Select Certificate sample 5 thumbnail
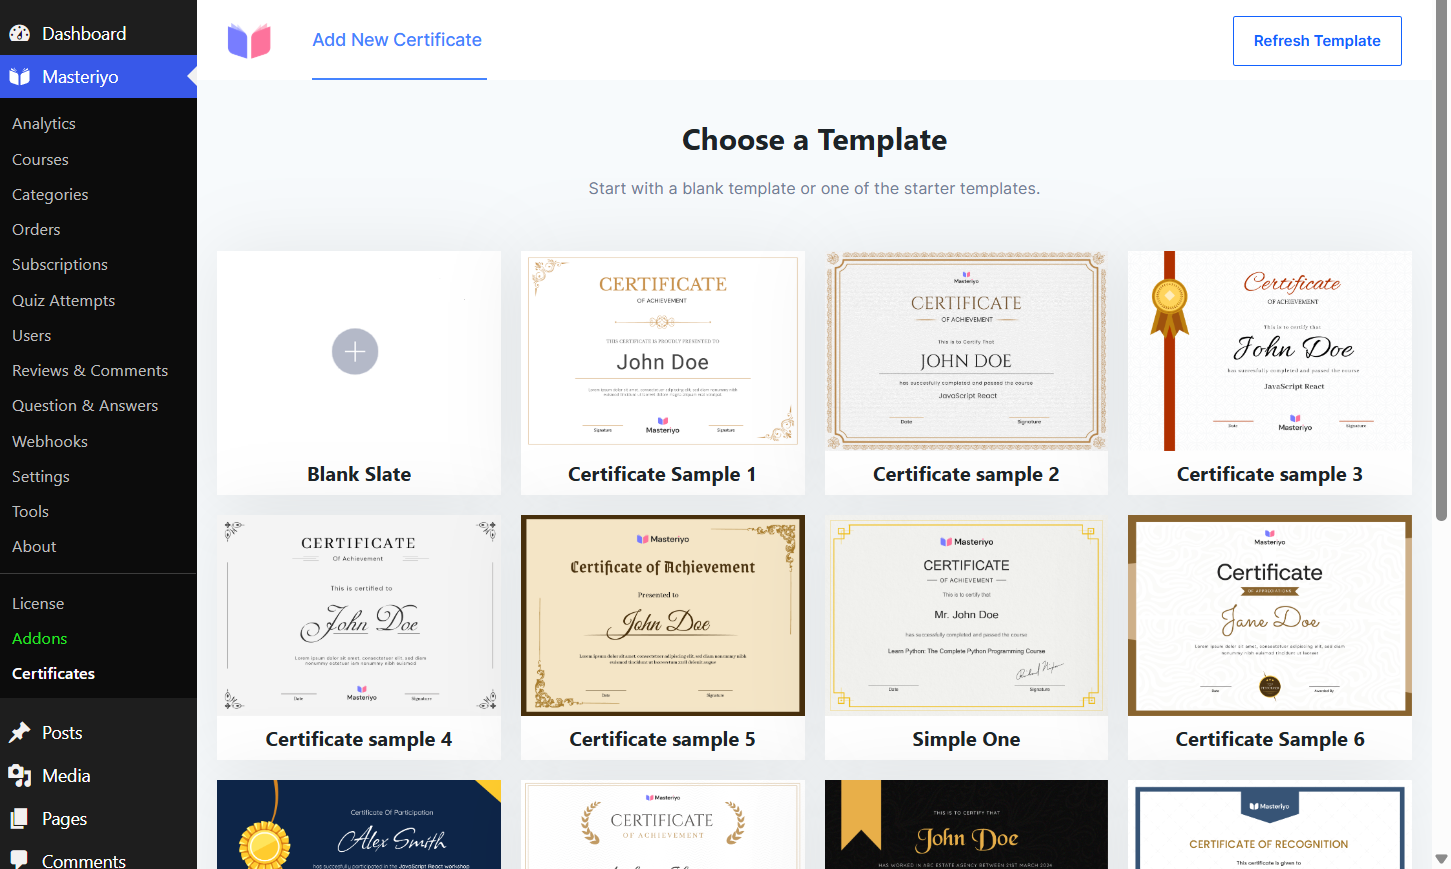Viewport: 1451px width, 869px height. point(663,615)
